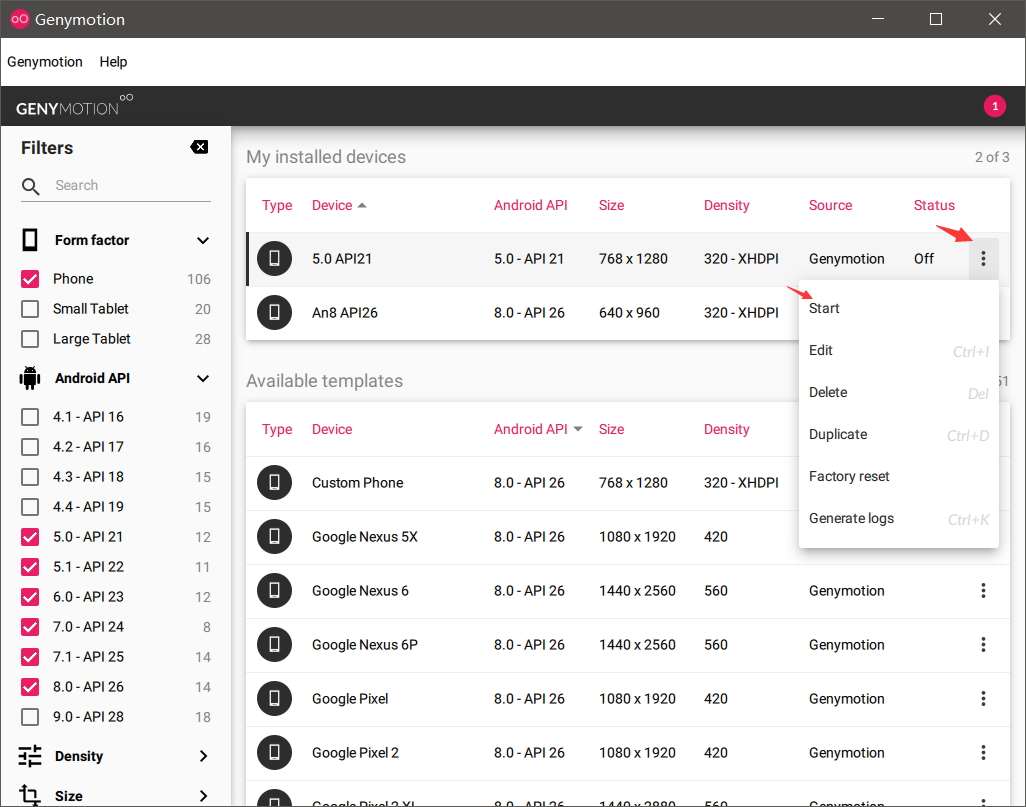This screenshot has height=807, width=1026.
Task: Collapse the Form factor filter section
Action: (203, 240)
